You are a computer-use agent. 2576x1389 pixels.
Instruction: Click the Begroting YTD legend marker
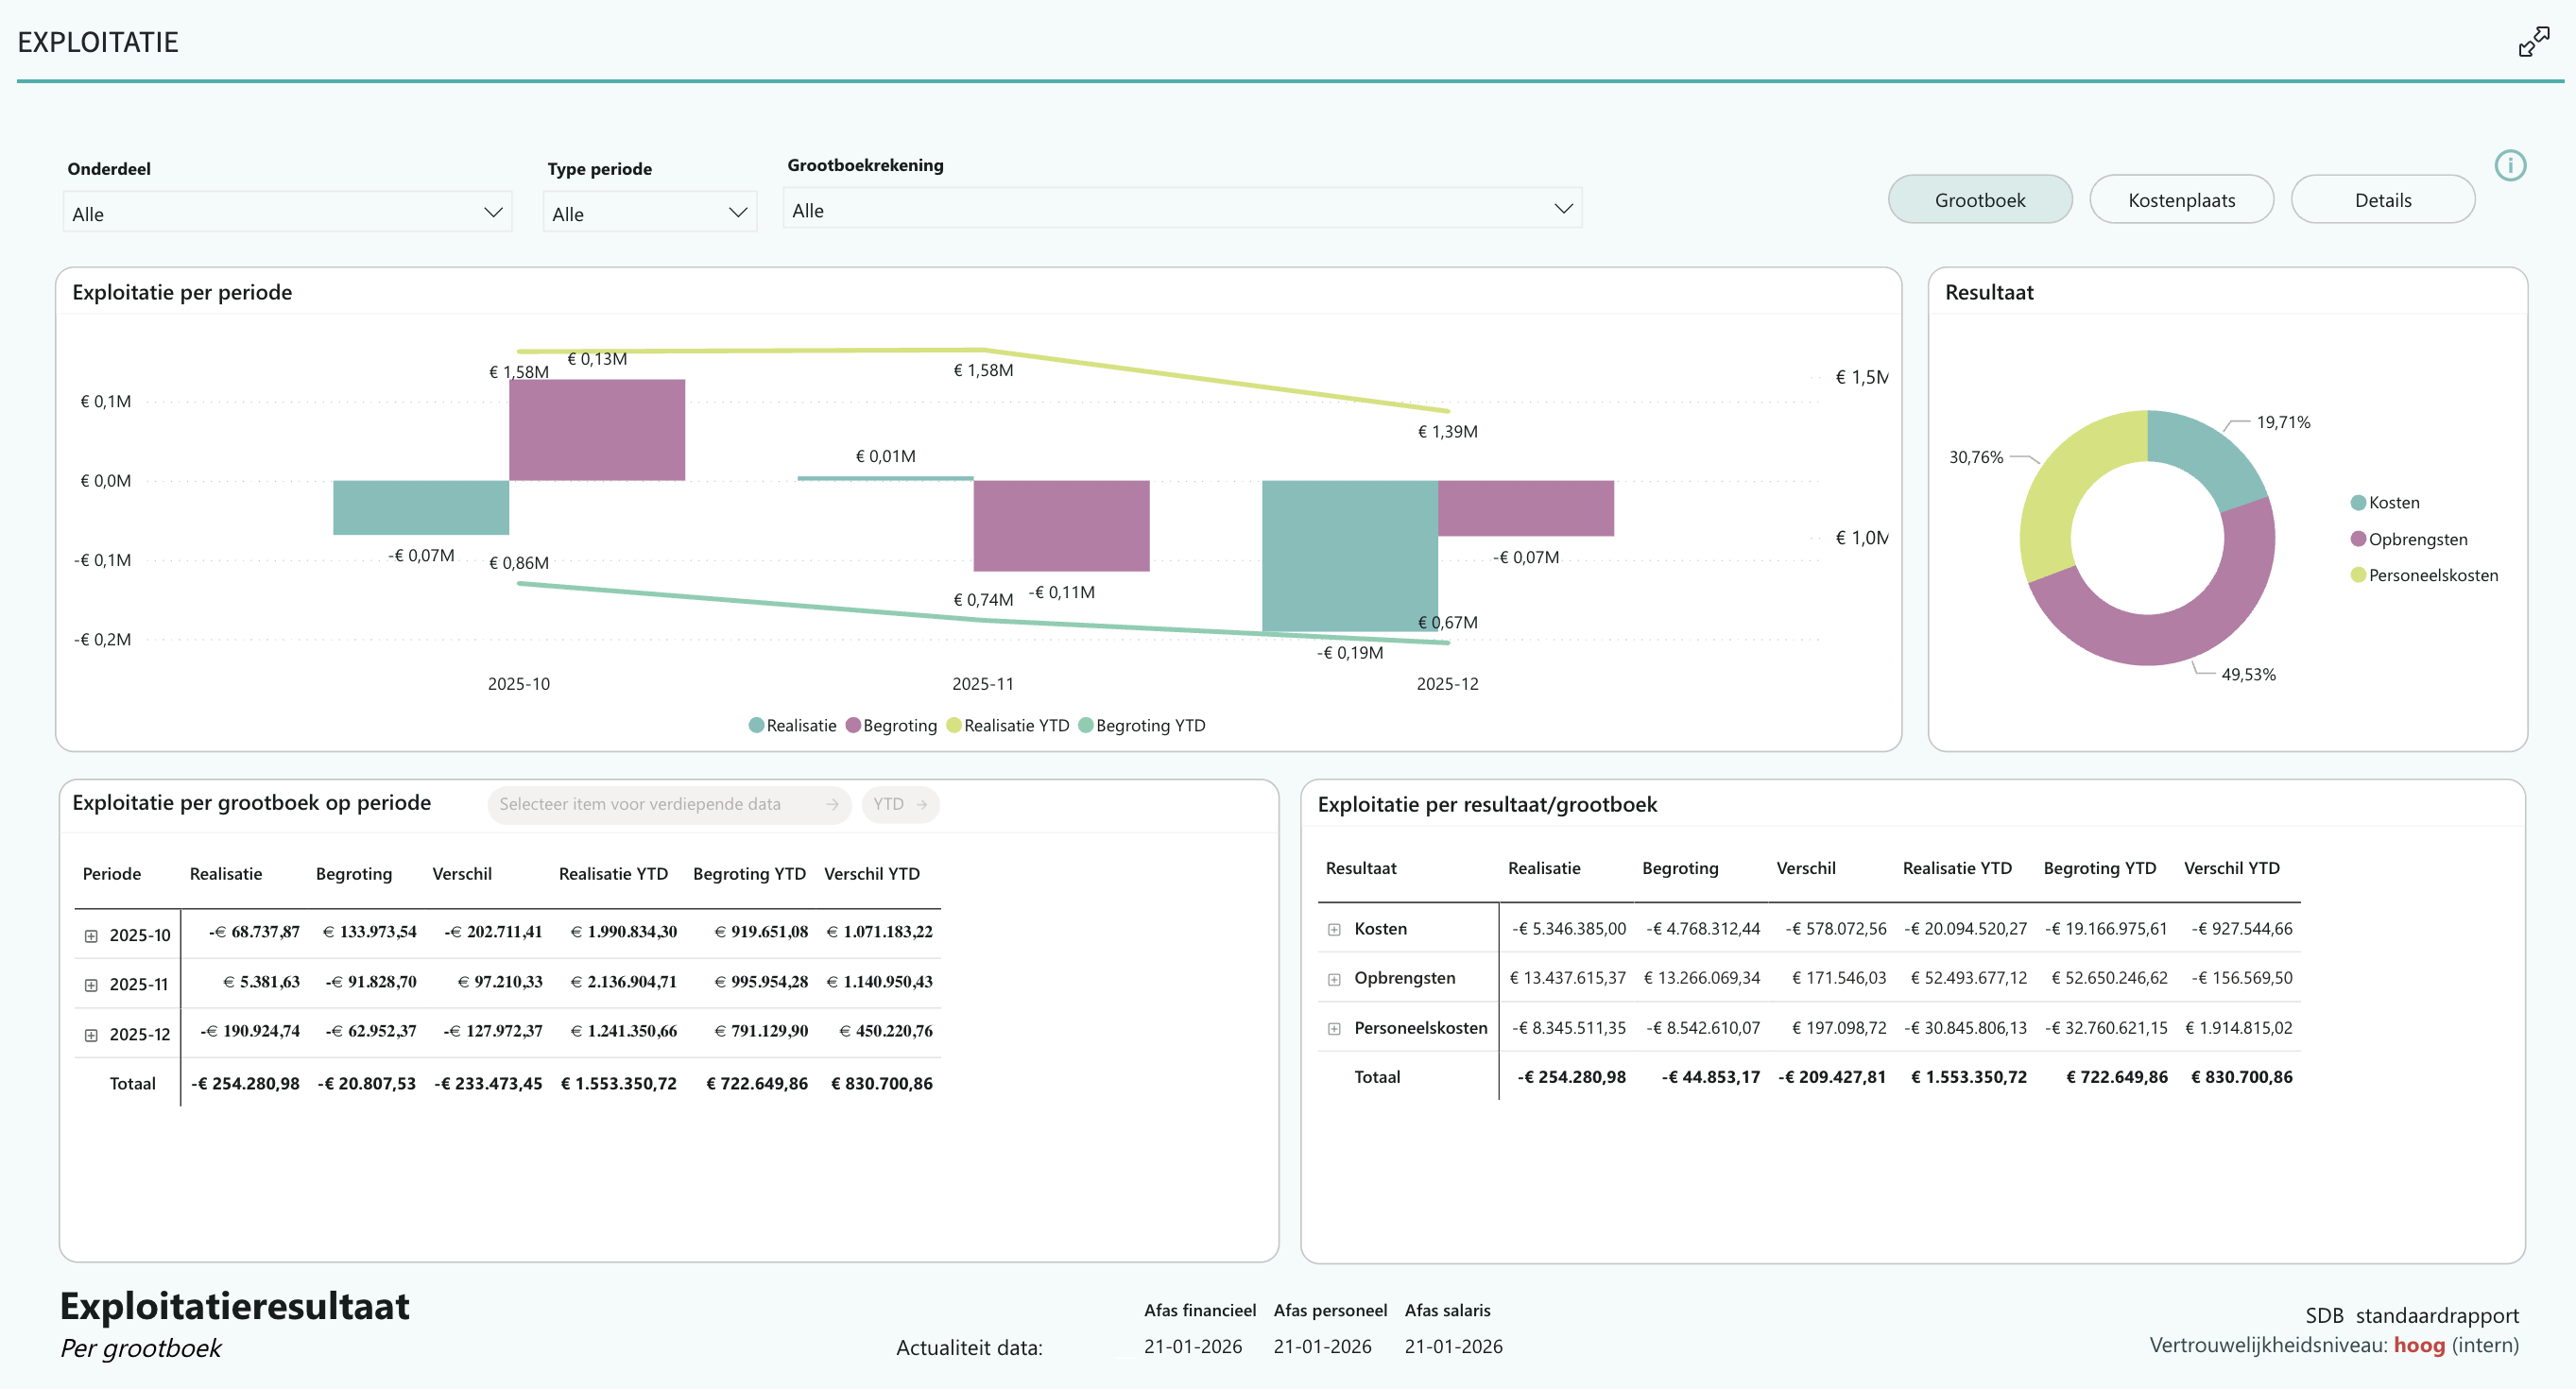click(1085, 725)
